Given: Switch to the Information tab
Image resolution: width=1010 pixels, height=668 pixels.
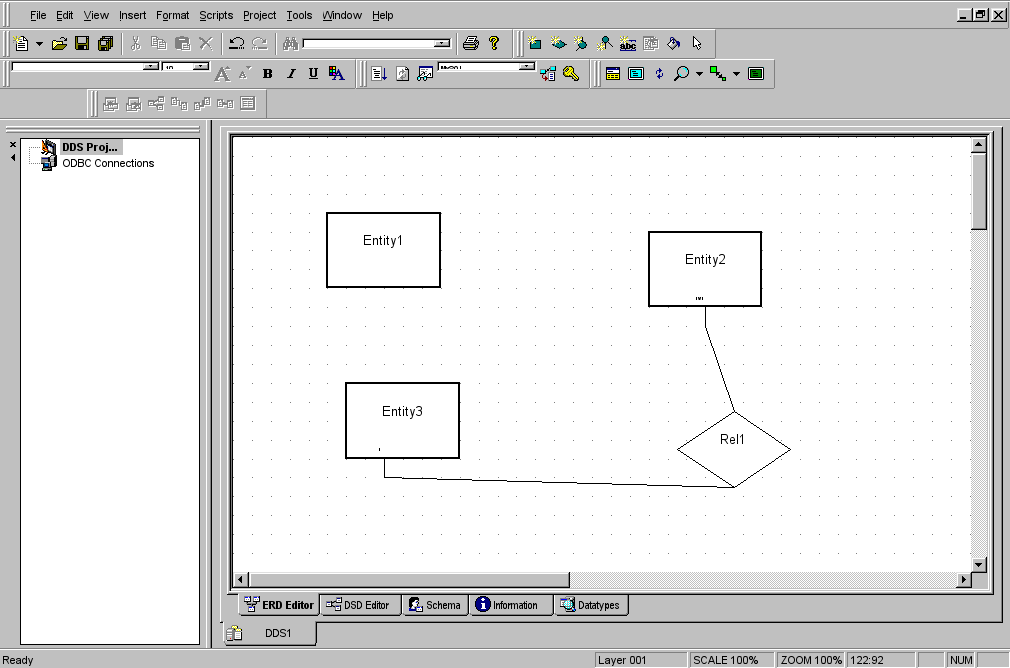Looking at the screenshot, I should 510,605.
